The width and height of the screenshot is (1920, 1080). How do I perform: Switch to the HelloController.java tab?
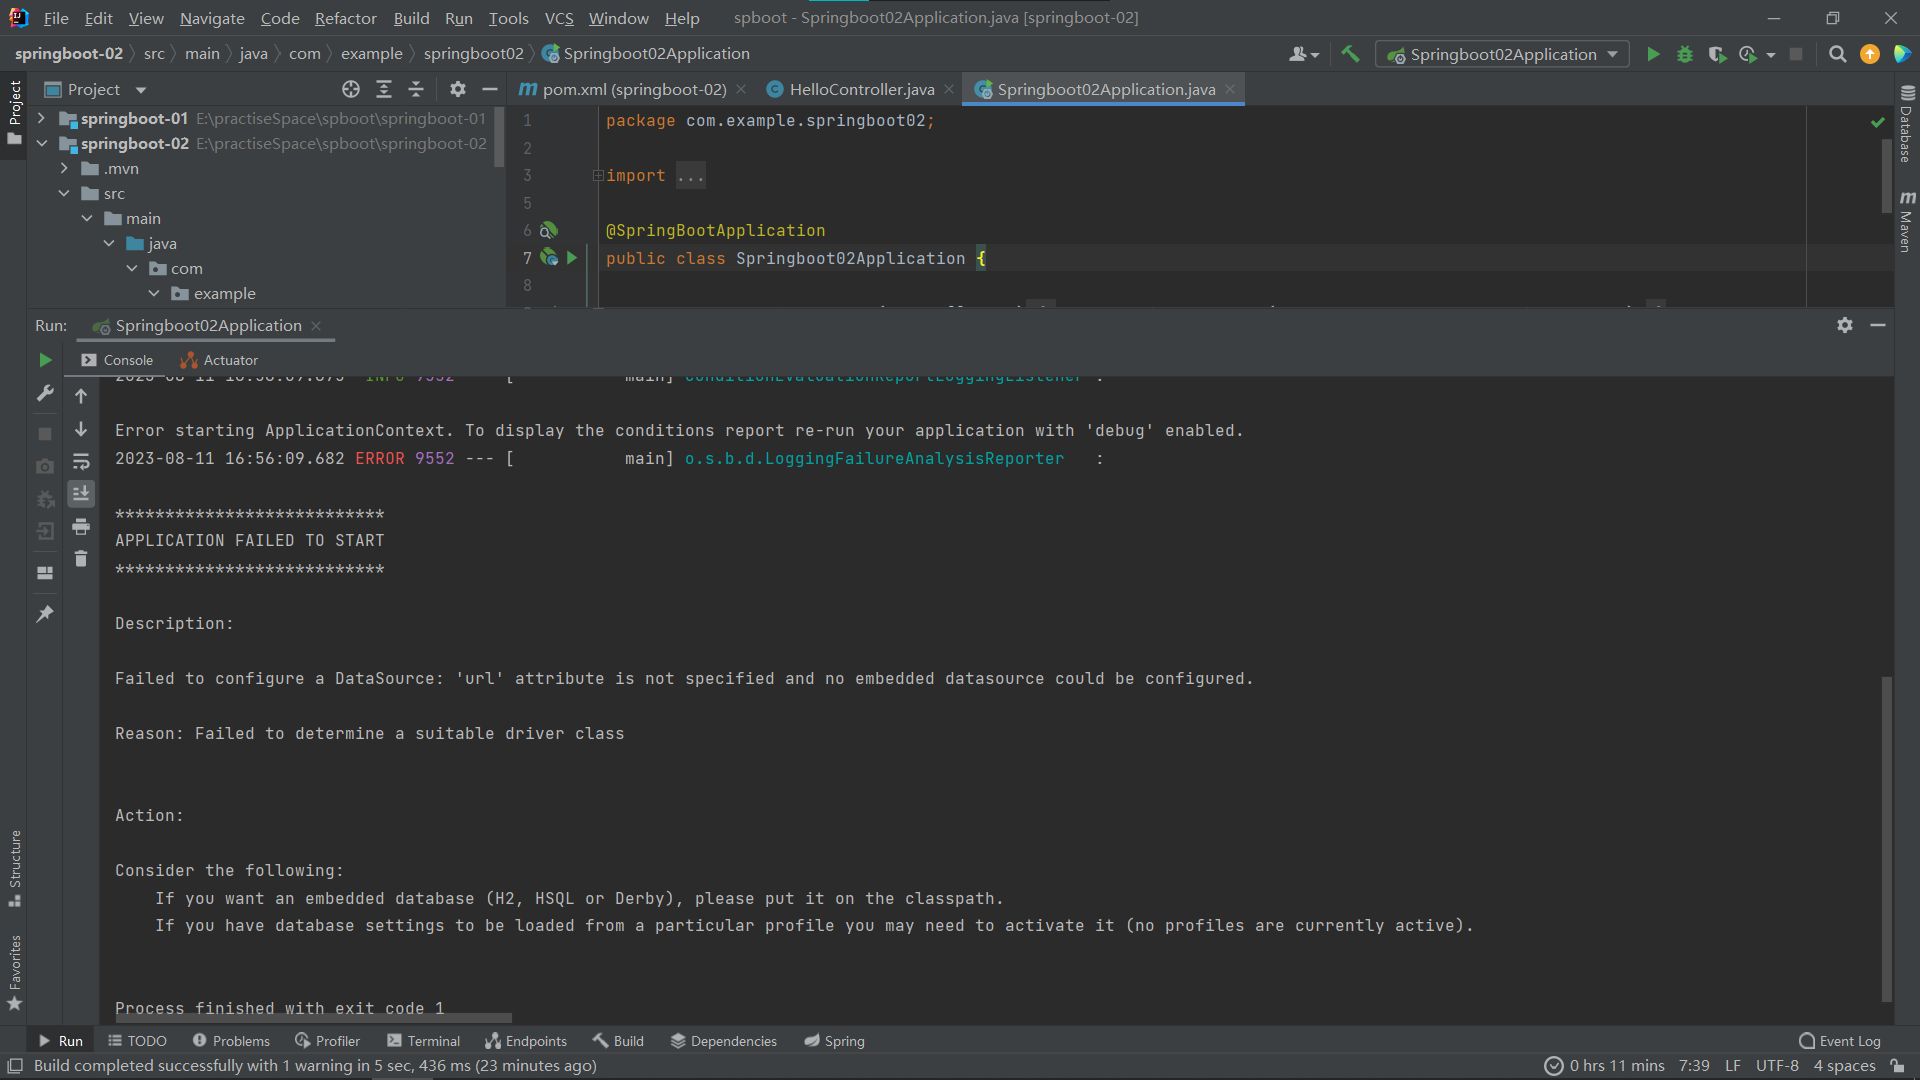click(861, 89)
